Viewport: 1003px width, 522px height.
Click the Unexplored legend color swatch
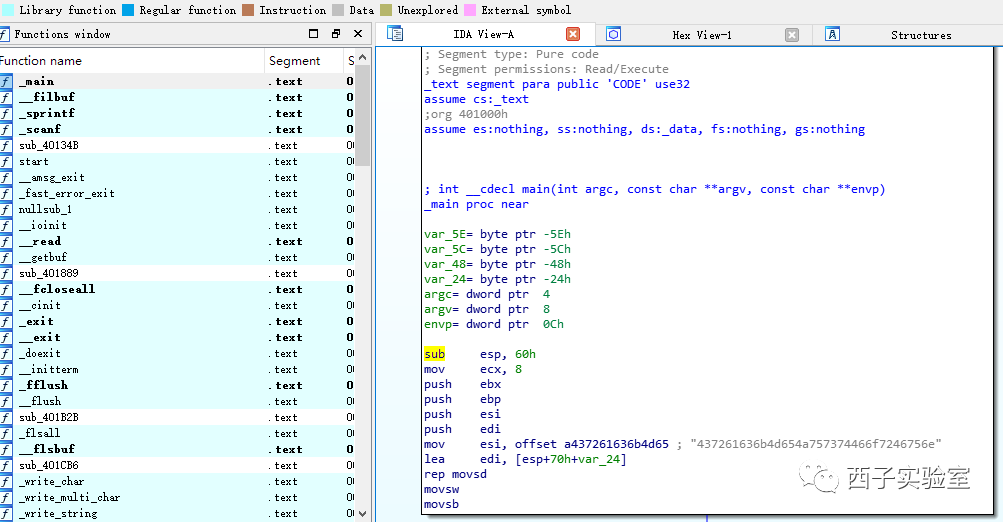point(386,10)
